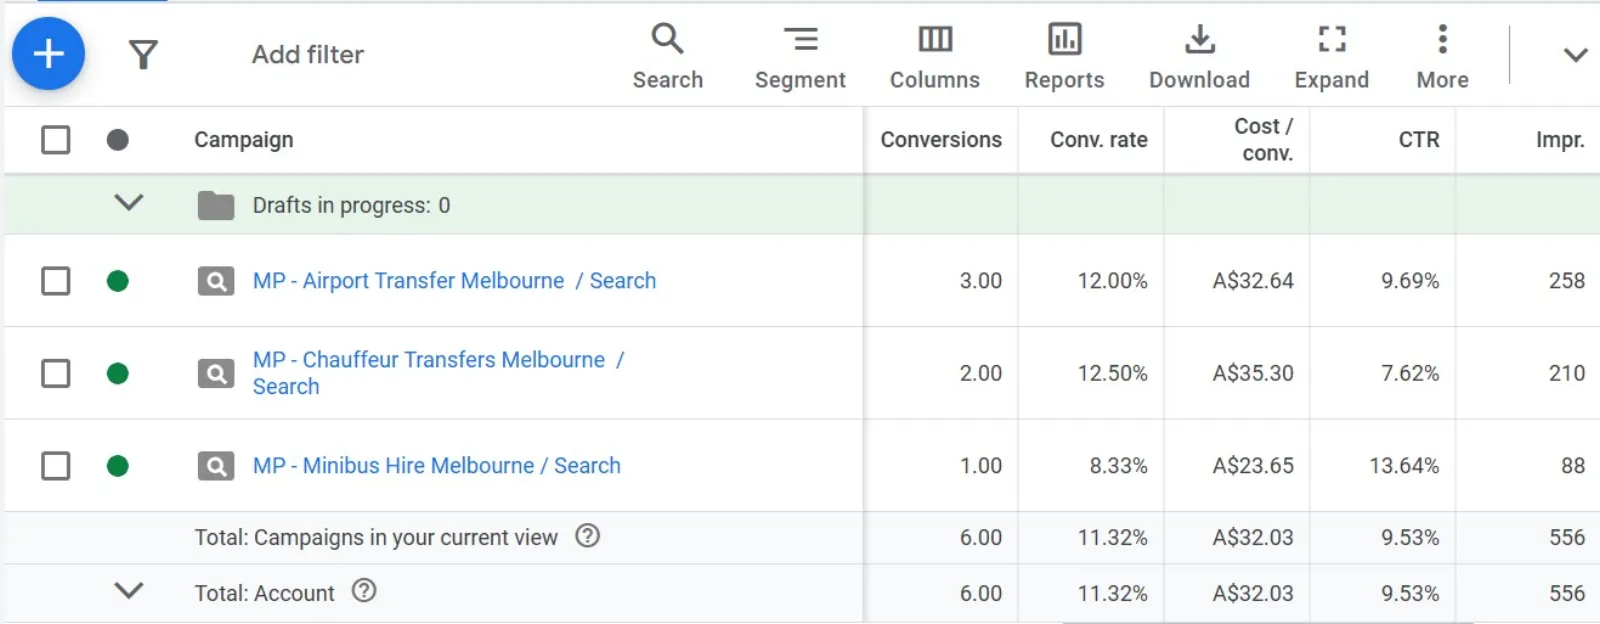Open the Columns editor
This screenshot has height=624, width=1600.
(935, 57)
